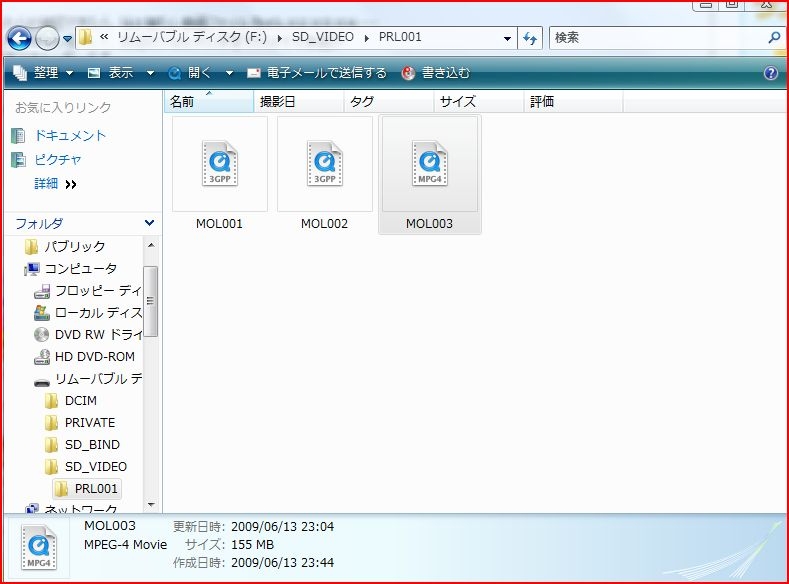
Task: Sort by タグ column header
Action: tap(388, 102)
